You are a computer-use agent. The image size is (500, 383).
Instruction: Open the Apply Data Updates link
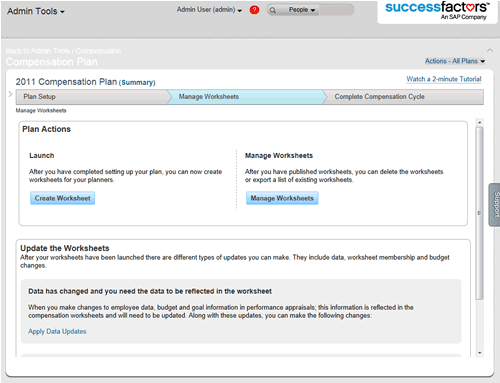[57, 331]
